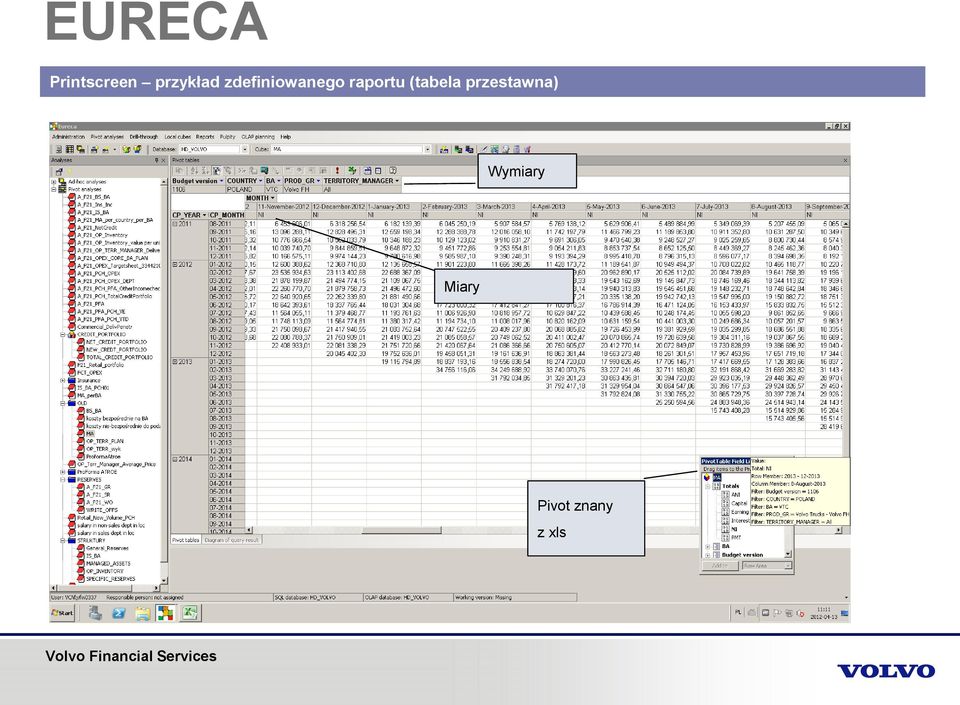Image resolution: width=960 pixels, height=705 pixels.
Task: Click the clock in the system tray
Action: coord(823,613)
